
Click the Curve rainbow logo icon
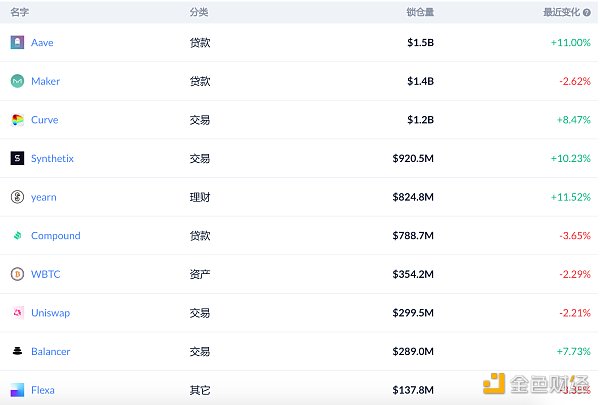point(17,120)
